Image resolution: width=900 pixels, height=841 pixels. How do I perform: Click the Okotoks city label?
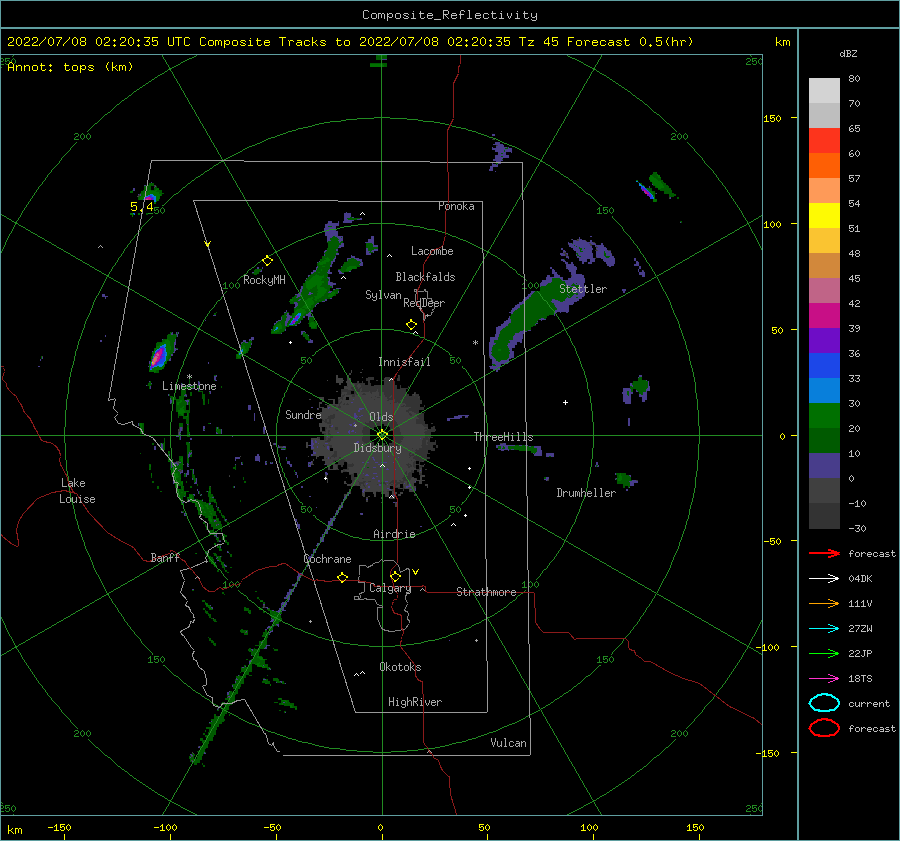(x=400, y=667)
